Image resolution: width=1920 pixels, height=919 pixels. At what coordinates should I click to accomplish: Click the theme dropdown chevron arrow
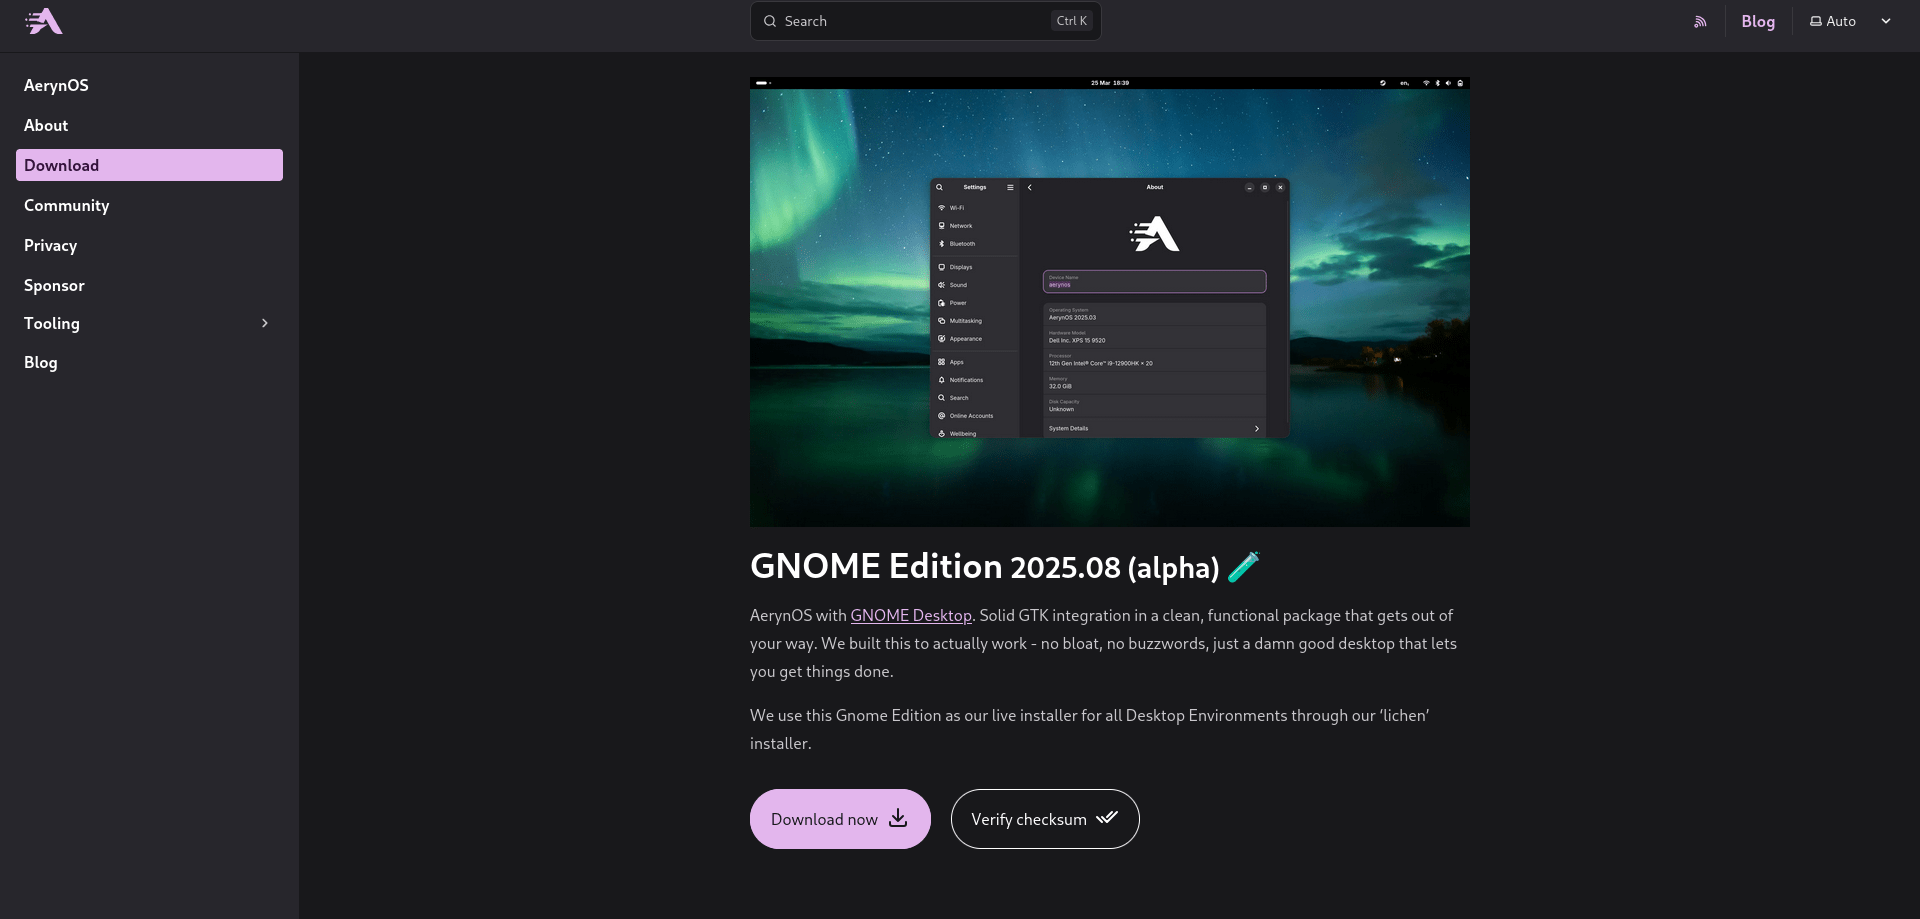coord(1886,21)
